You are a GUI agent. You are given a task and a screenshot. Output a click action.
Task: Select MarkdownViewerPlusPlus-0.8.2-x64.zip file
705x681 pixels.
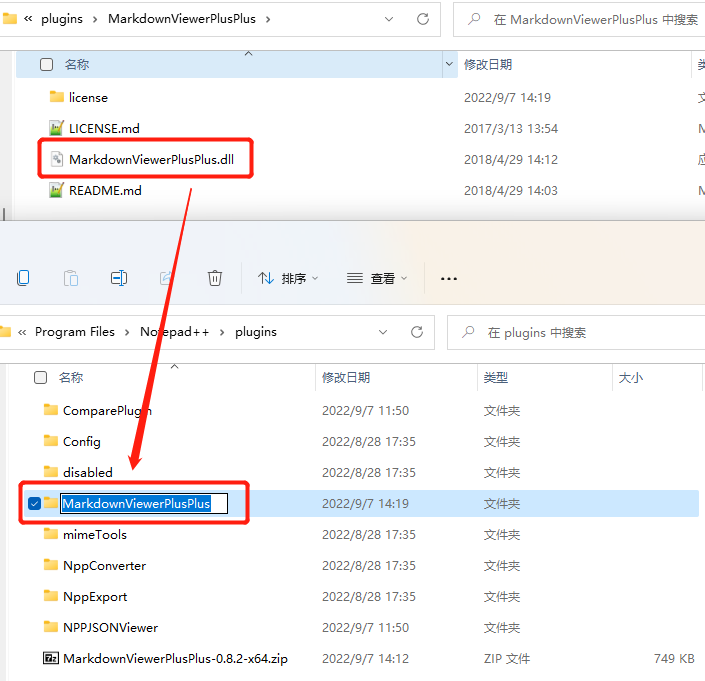(175, 659)
